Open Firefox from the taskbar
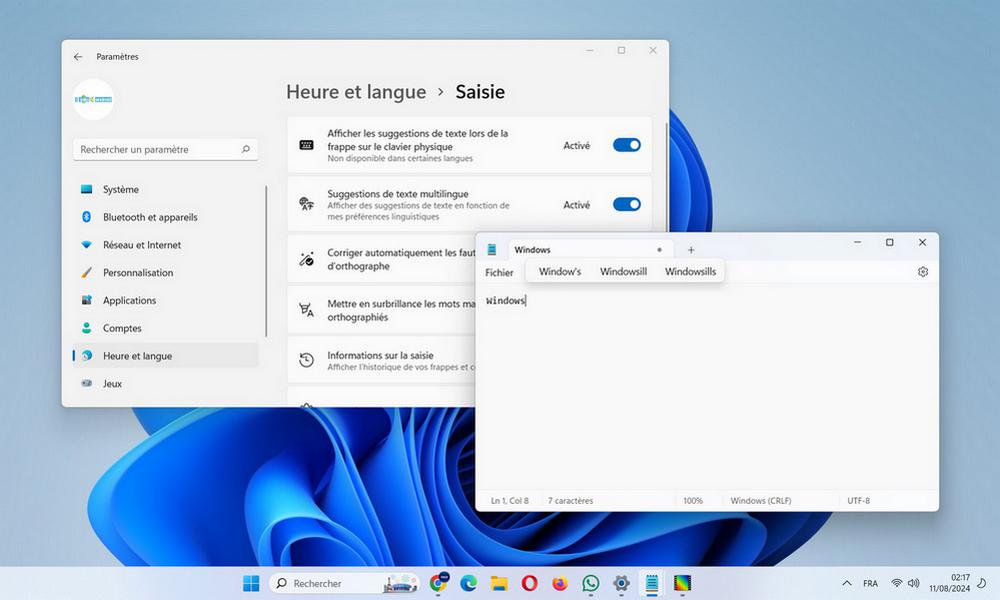This screenshot has width=1000, height=600. coord(560,583)
